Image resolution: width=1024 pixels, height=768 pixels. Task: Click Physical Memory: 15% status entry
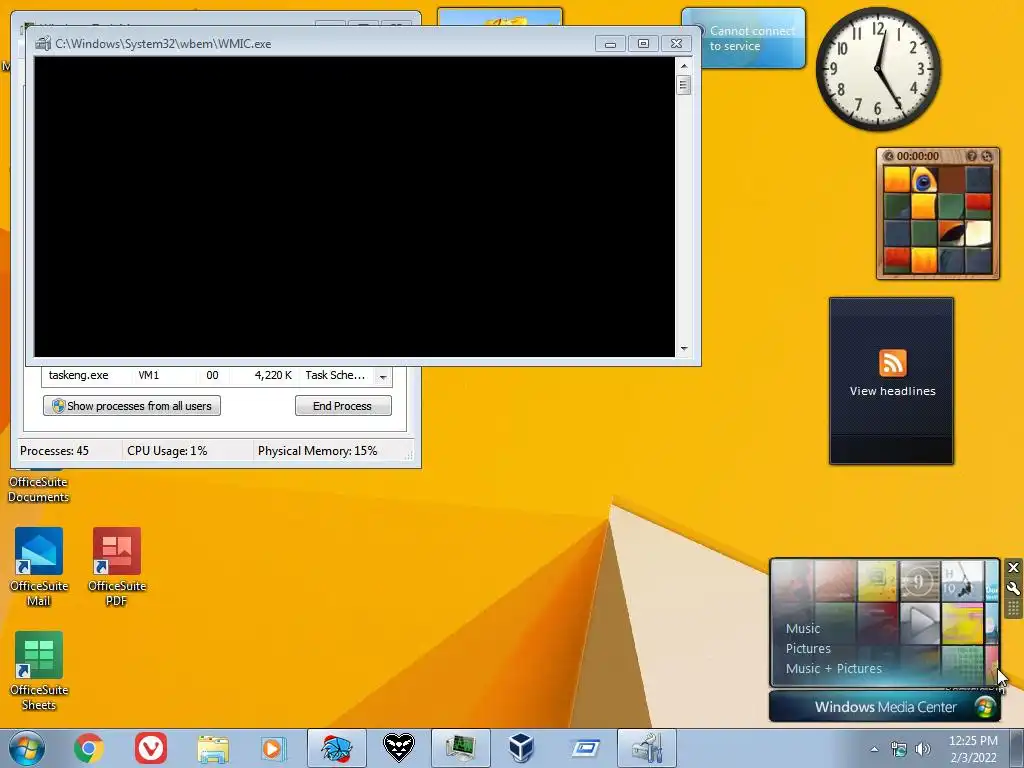317,451
